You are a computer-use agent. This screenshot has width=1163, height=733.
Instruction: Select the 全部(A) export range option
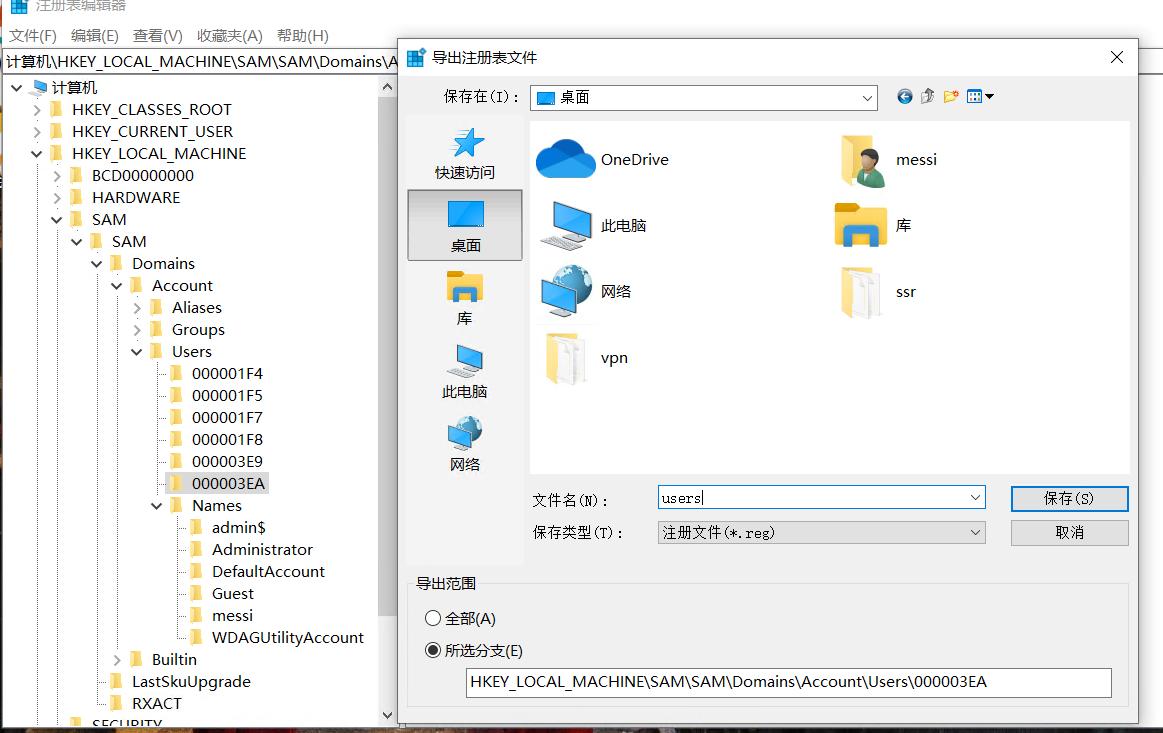[432, 618]
